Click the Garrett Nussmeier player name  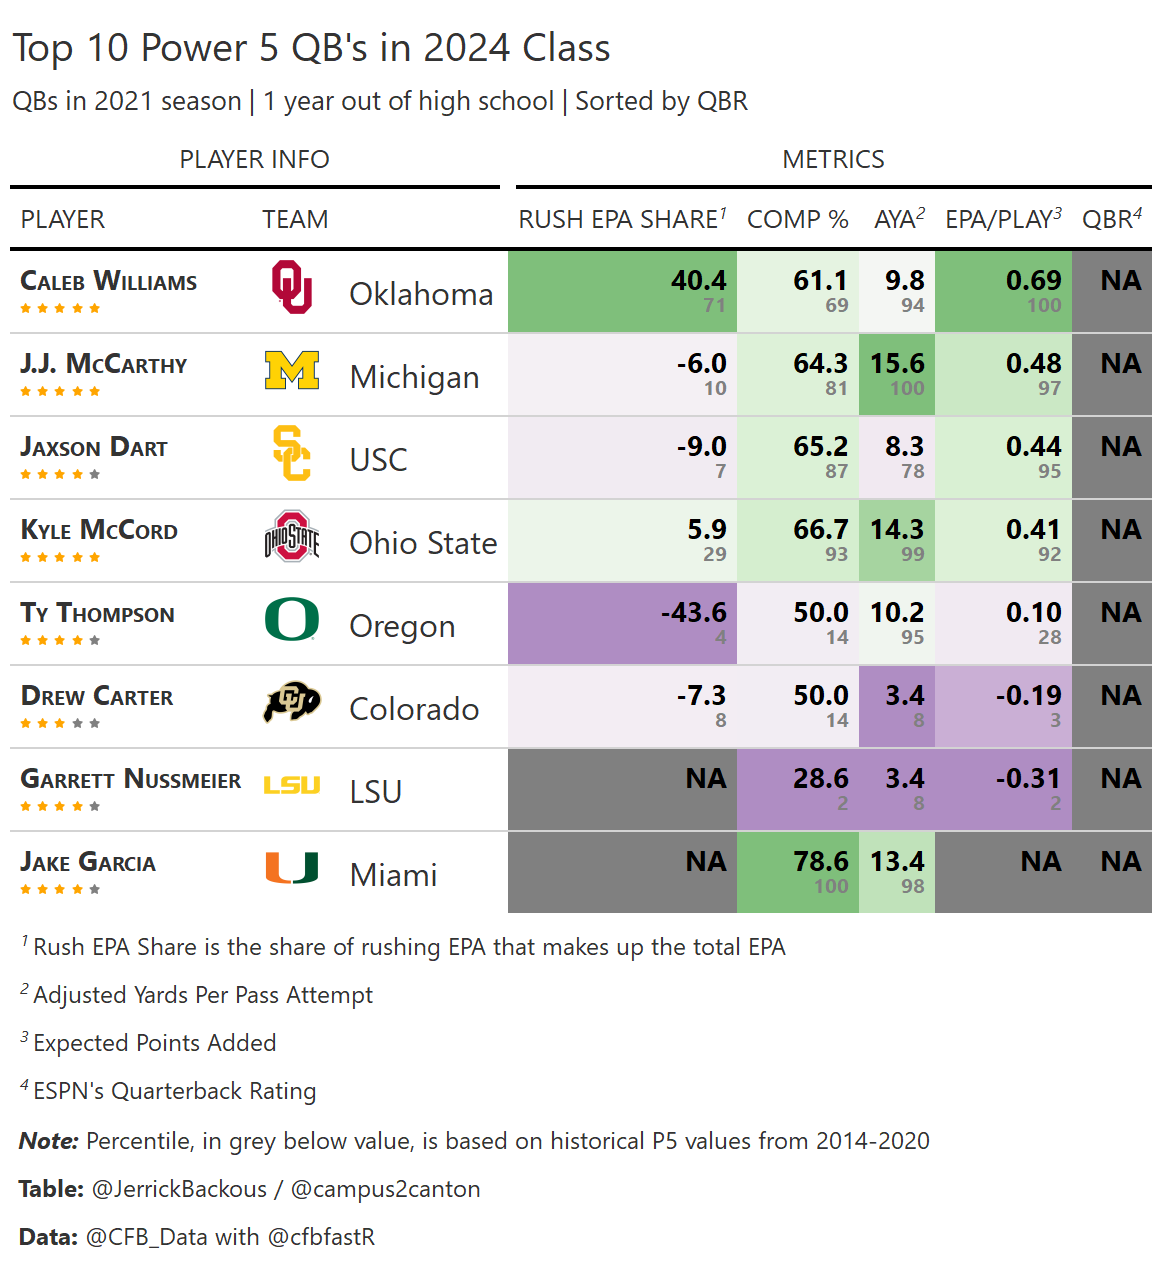131,780
